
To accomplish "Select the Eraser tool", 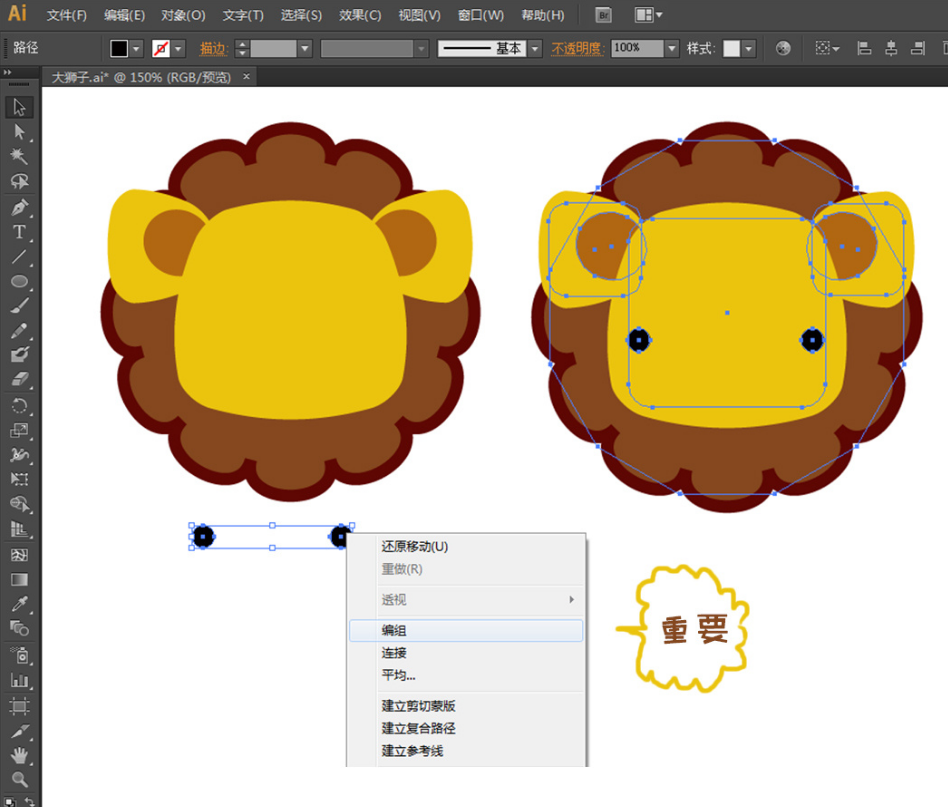I will 19,380.
